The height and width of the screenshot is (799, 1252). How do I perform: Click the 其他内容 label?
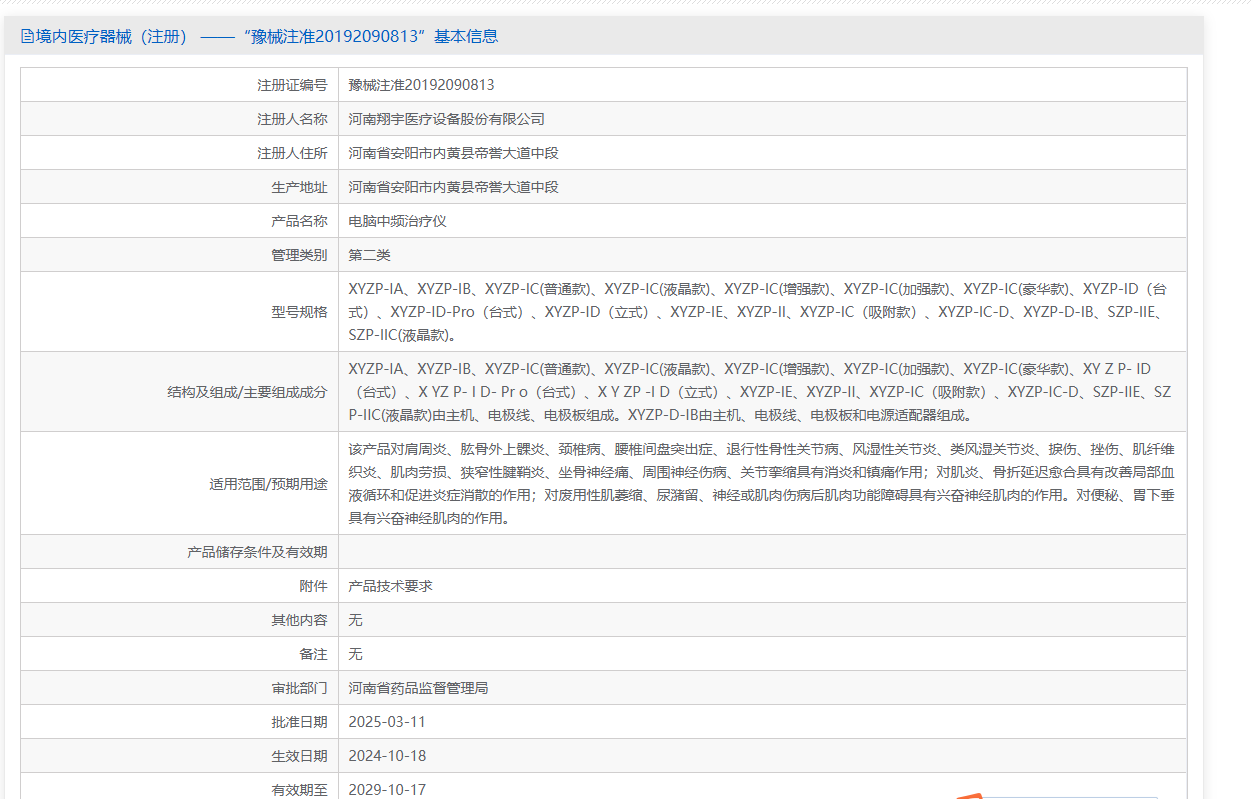299,620
